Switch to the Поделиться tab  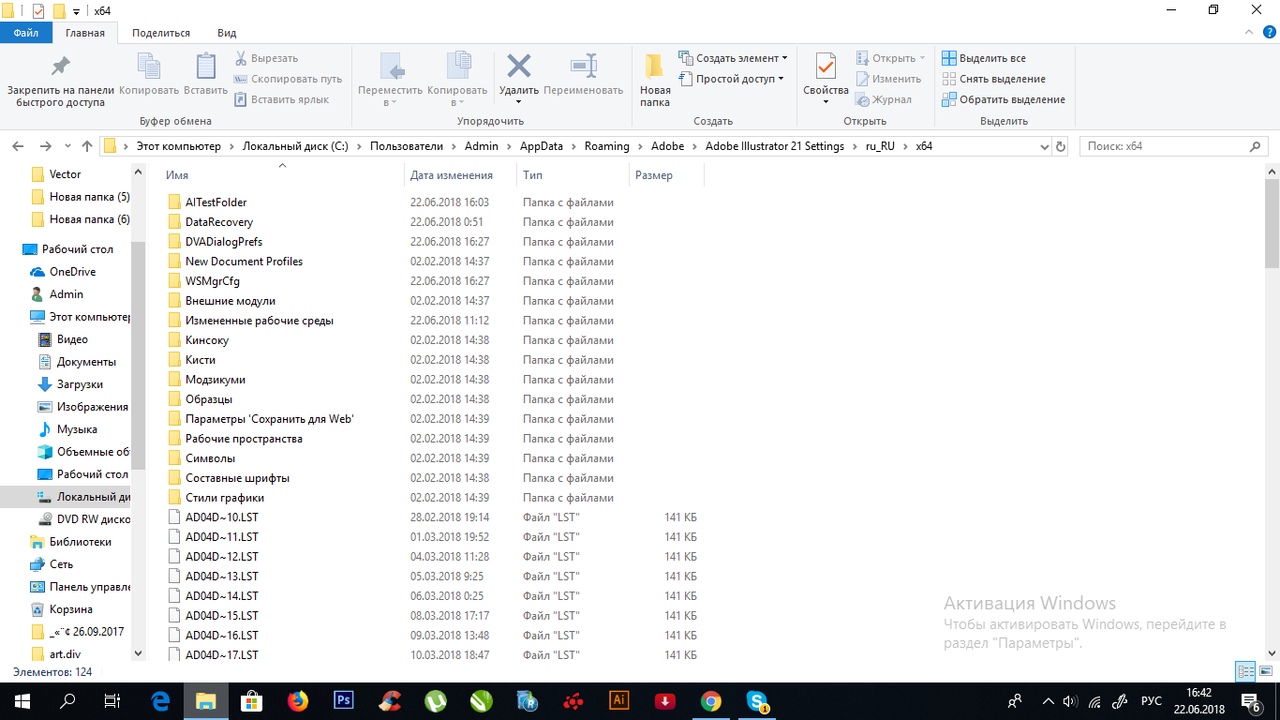coord(160,33)
